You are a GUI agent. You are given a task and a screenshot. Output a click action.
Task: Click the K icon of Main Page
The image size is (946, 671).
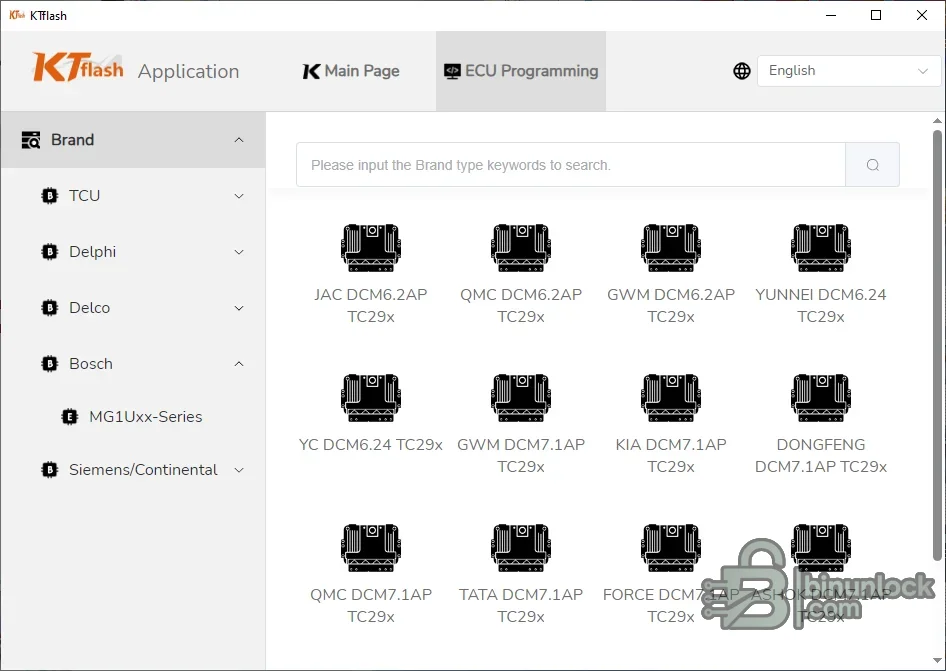(x=311, y=71)
